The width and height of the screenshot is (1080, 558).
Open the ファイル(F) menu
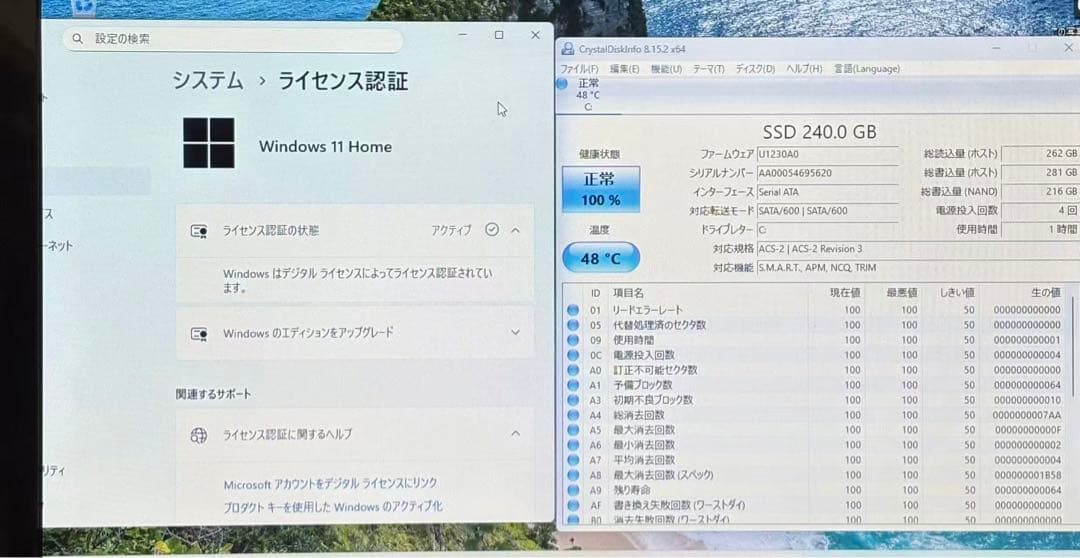coord(579,69)
